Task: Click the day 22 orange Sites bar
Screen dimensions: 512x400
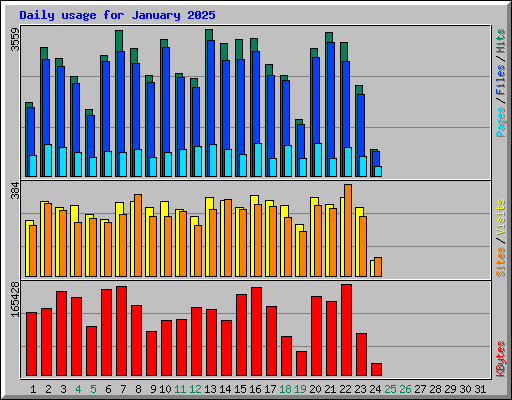Action: coord(348,230)
